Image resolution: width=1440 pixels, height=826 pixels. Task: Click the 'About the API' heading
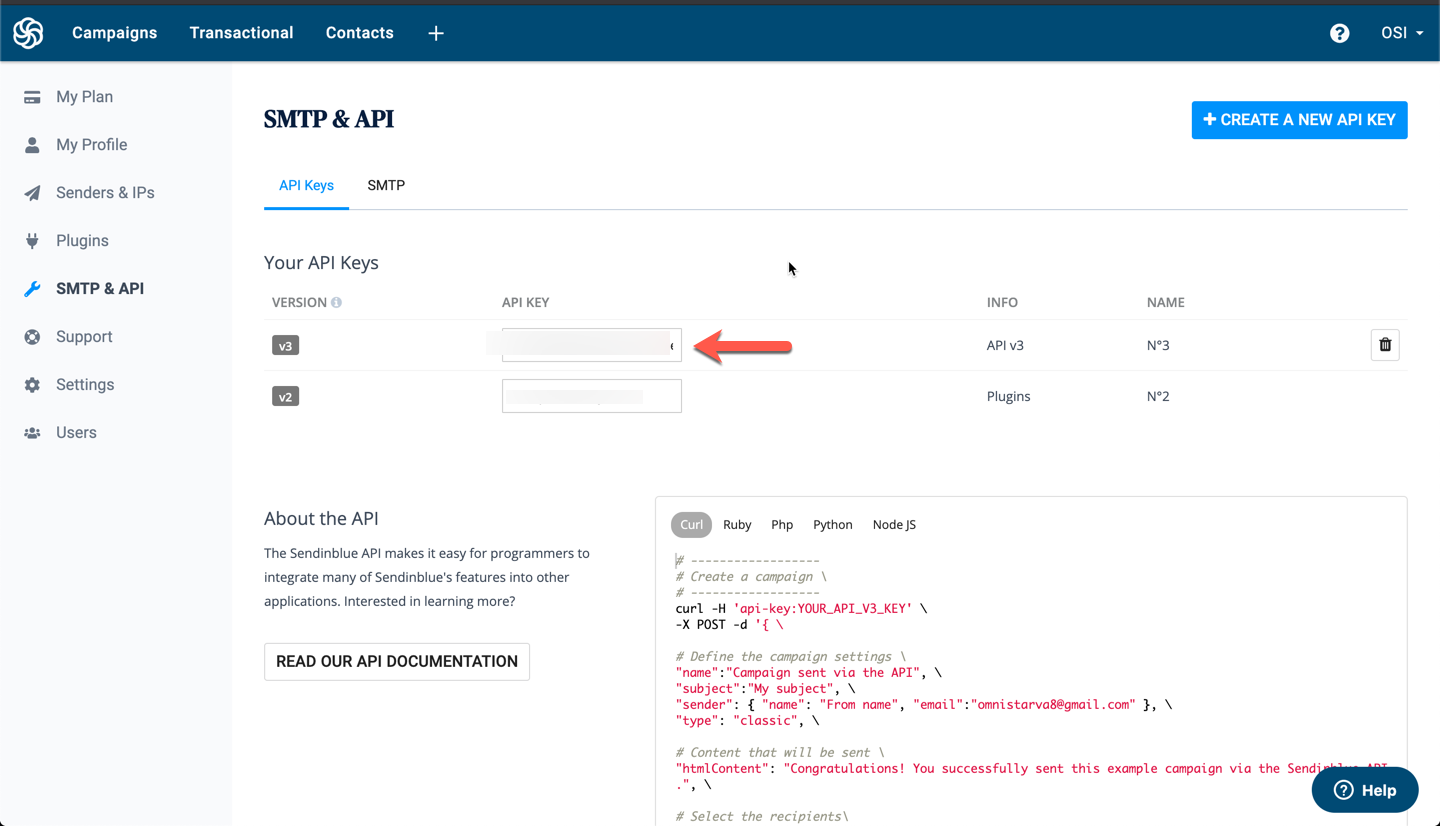(321, 519)
